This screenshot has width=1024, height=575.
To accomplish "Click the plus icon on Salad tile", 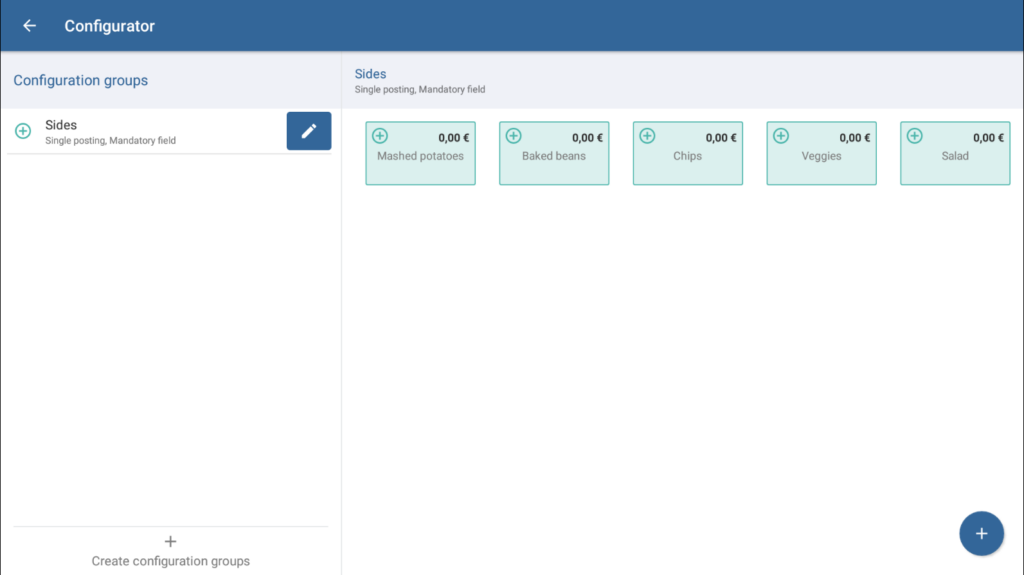I will pos(914,136).
